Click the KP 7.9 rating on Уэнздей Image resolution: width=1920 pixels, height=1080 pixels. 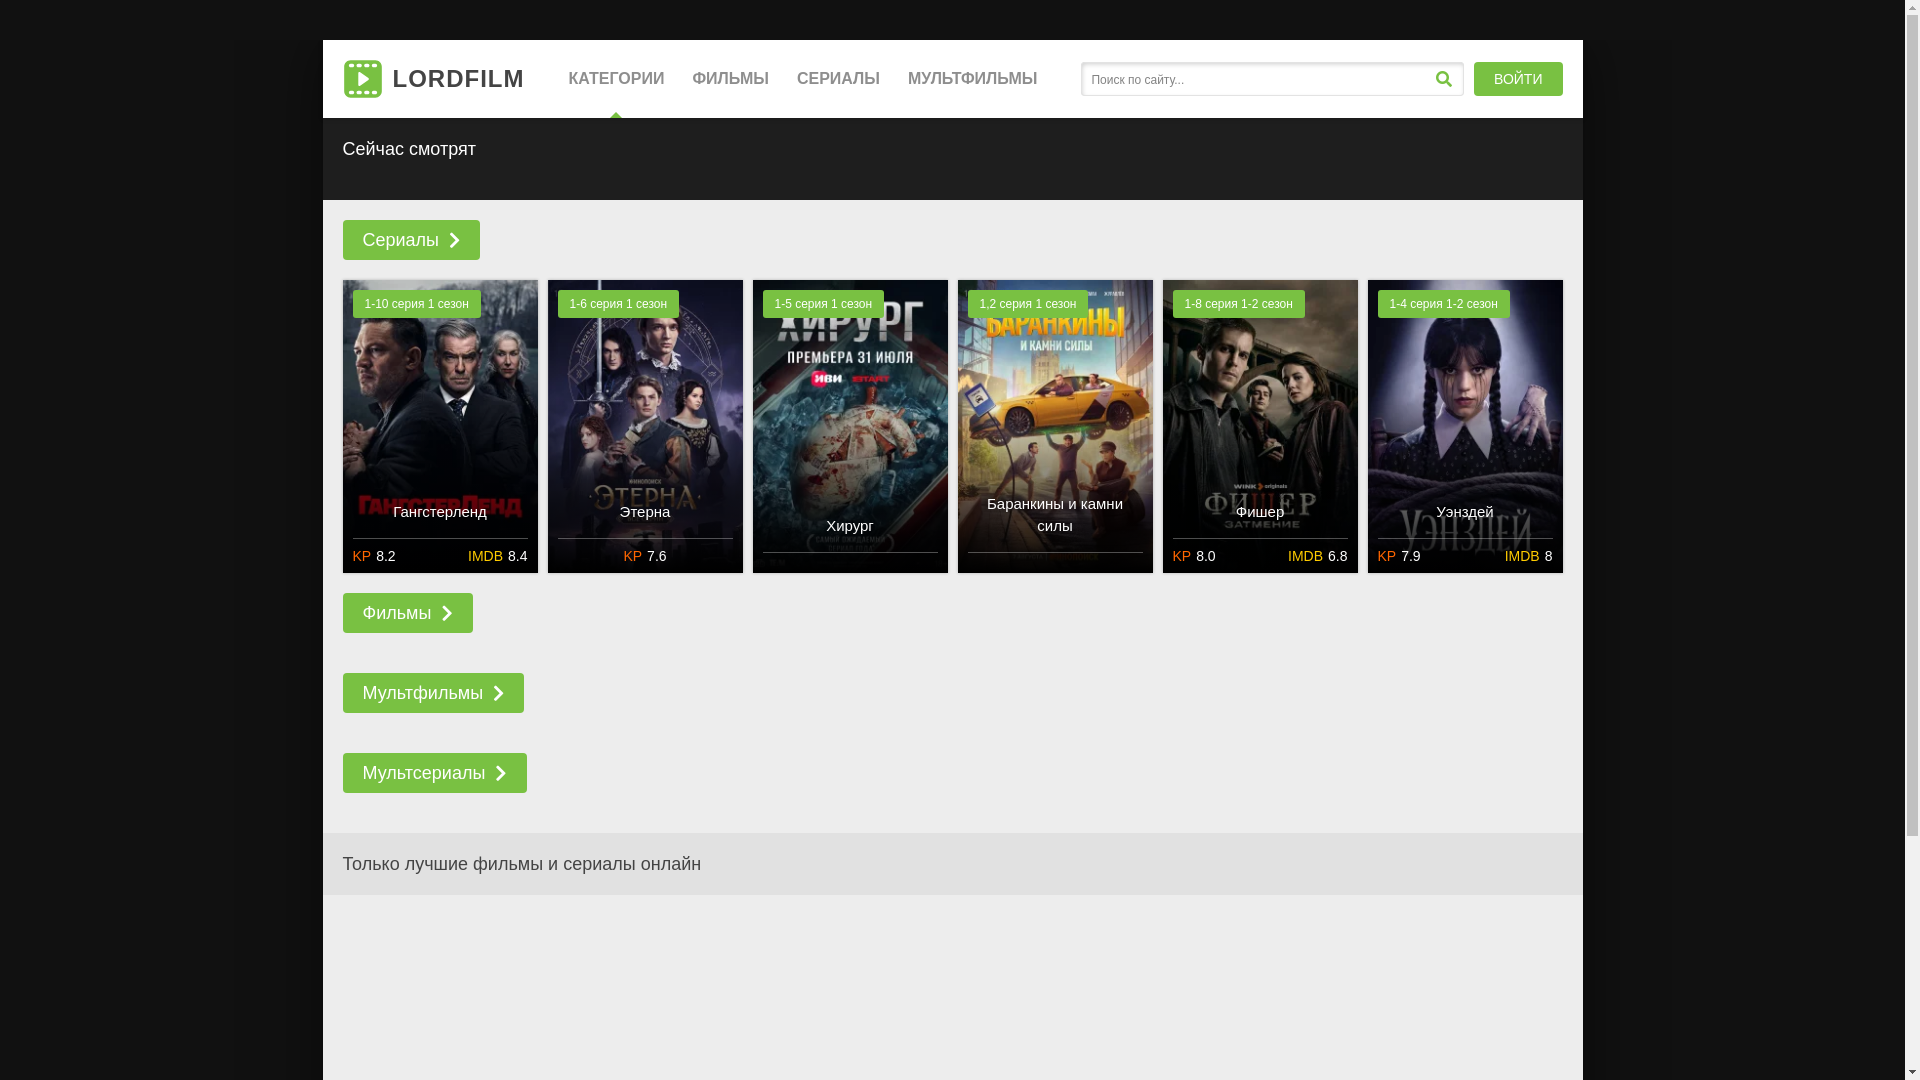(x=1399, y=556)
